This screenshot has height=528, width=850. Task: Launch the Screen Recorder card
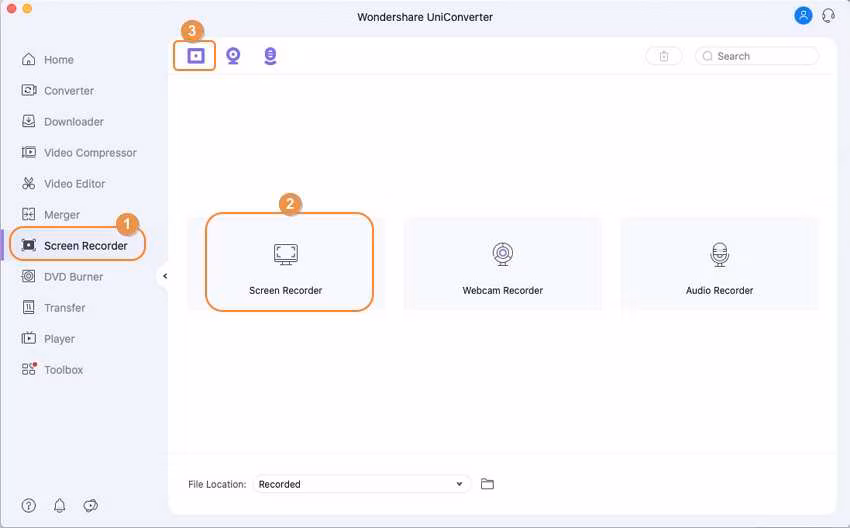point(286,263)
